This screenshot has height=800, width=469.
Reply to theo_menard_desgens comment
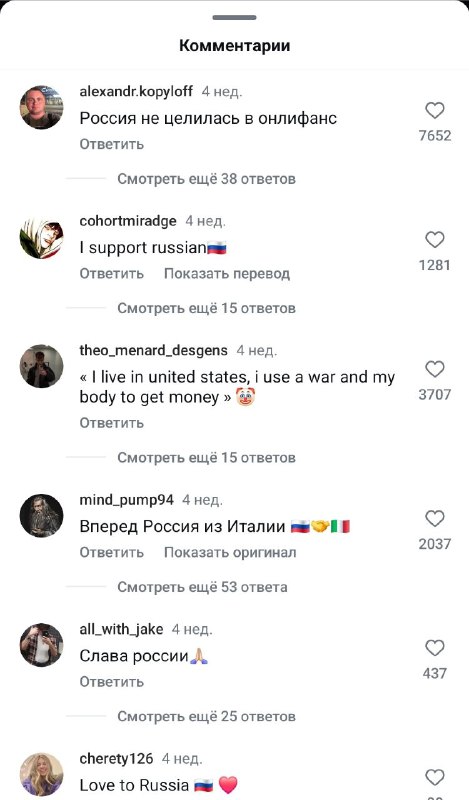[112, 423]
